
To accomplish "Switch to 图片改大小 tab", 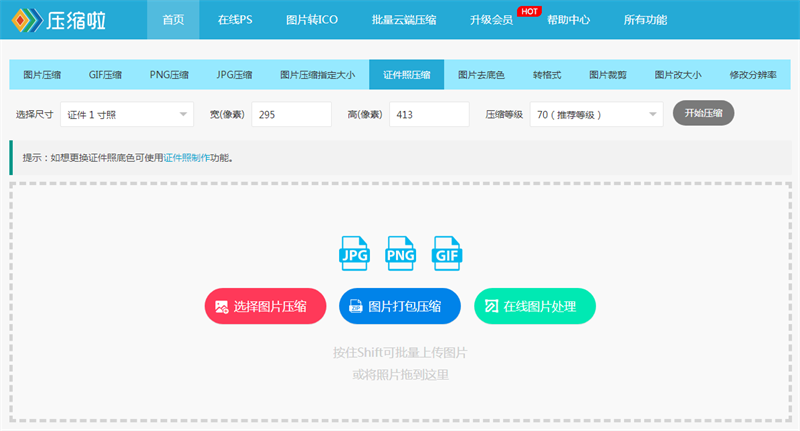I will [678, 74].
